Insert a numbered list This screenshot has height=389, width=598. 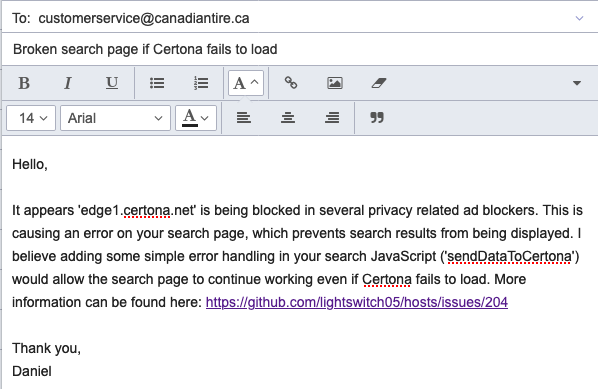[201, 83]
